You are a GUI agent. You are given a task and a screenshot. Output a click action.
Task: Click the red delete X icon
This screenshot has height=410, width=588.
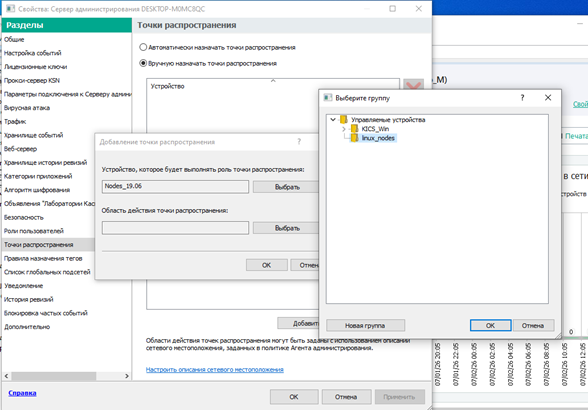click(413, 86)
